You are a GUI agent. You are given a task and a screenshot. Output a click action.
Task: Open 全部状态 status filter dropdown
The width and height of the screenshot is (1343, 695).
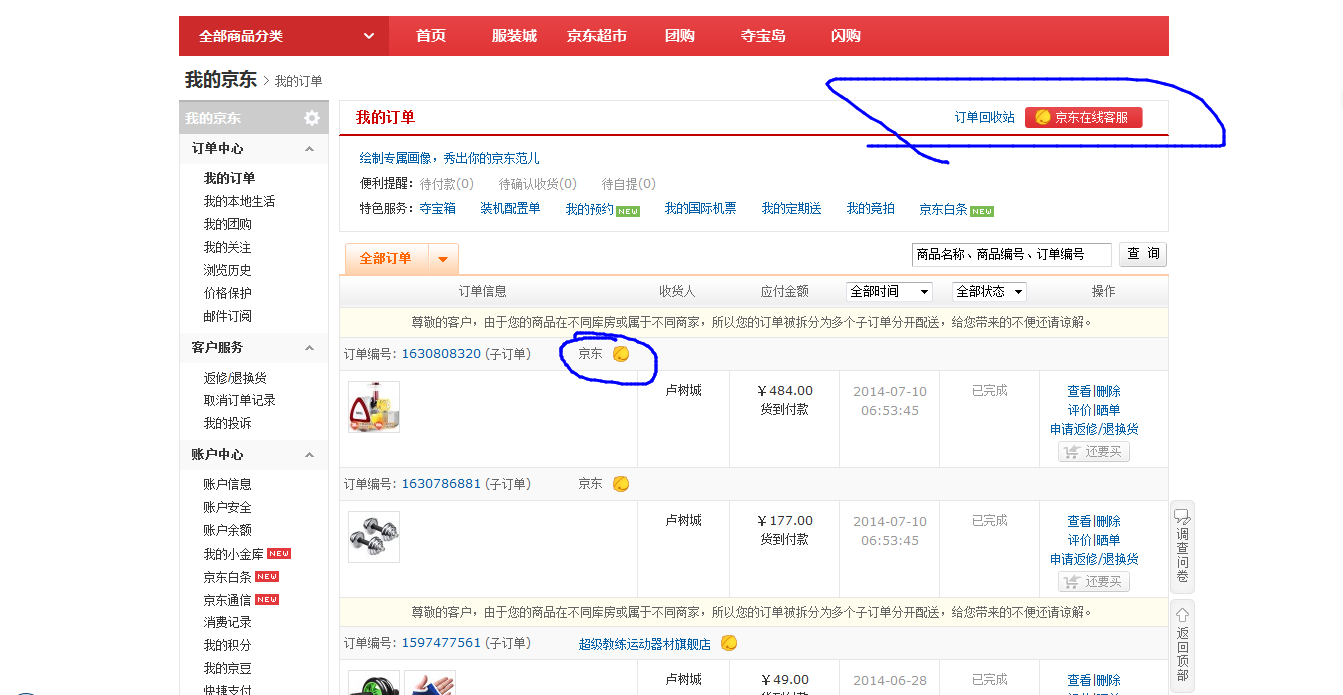pos(989,292)
